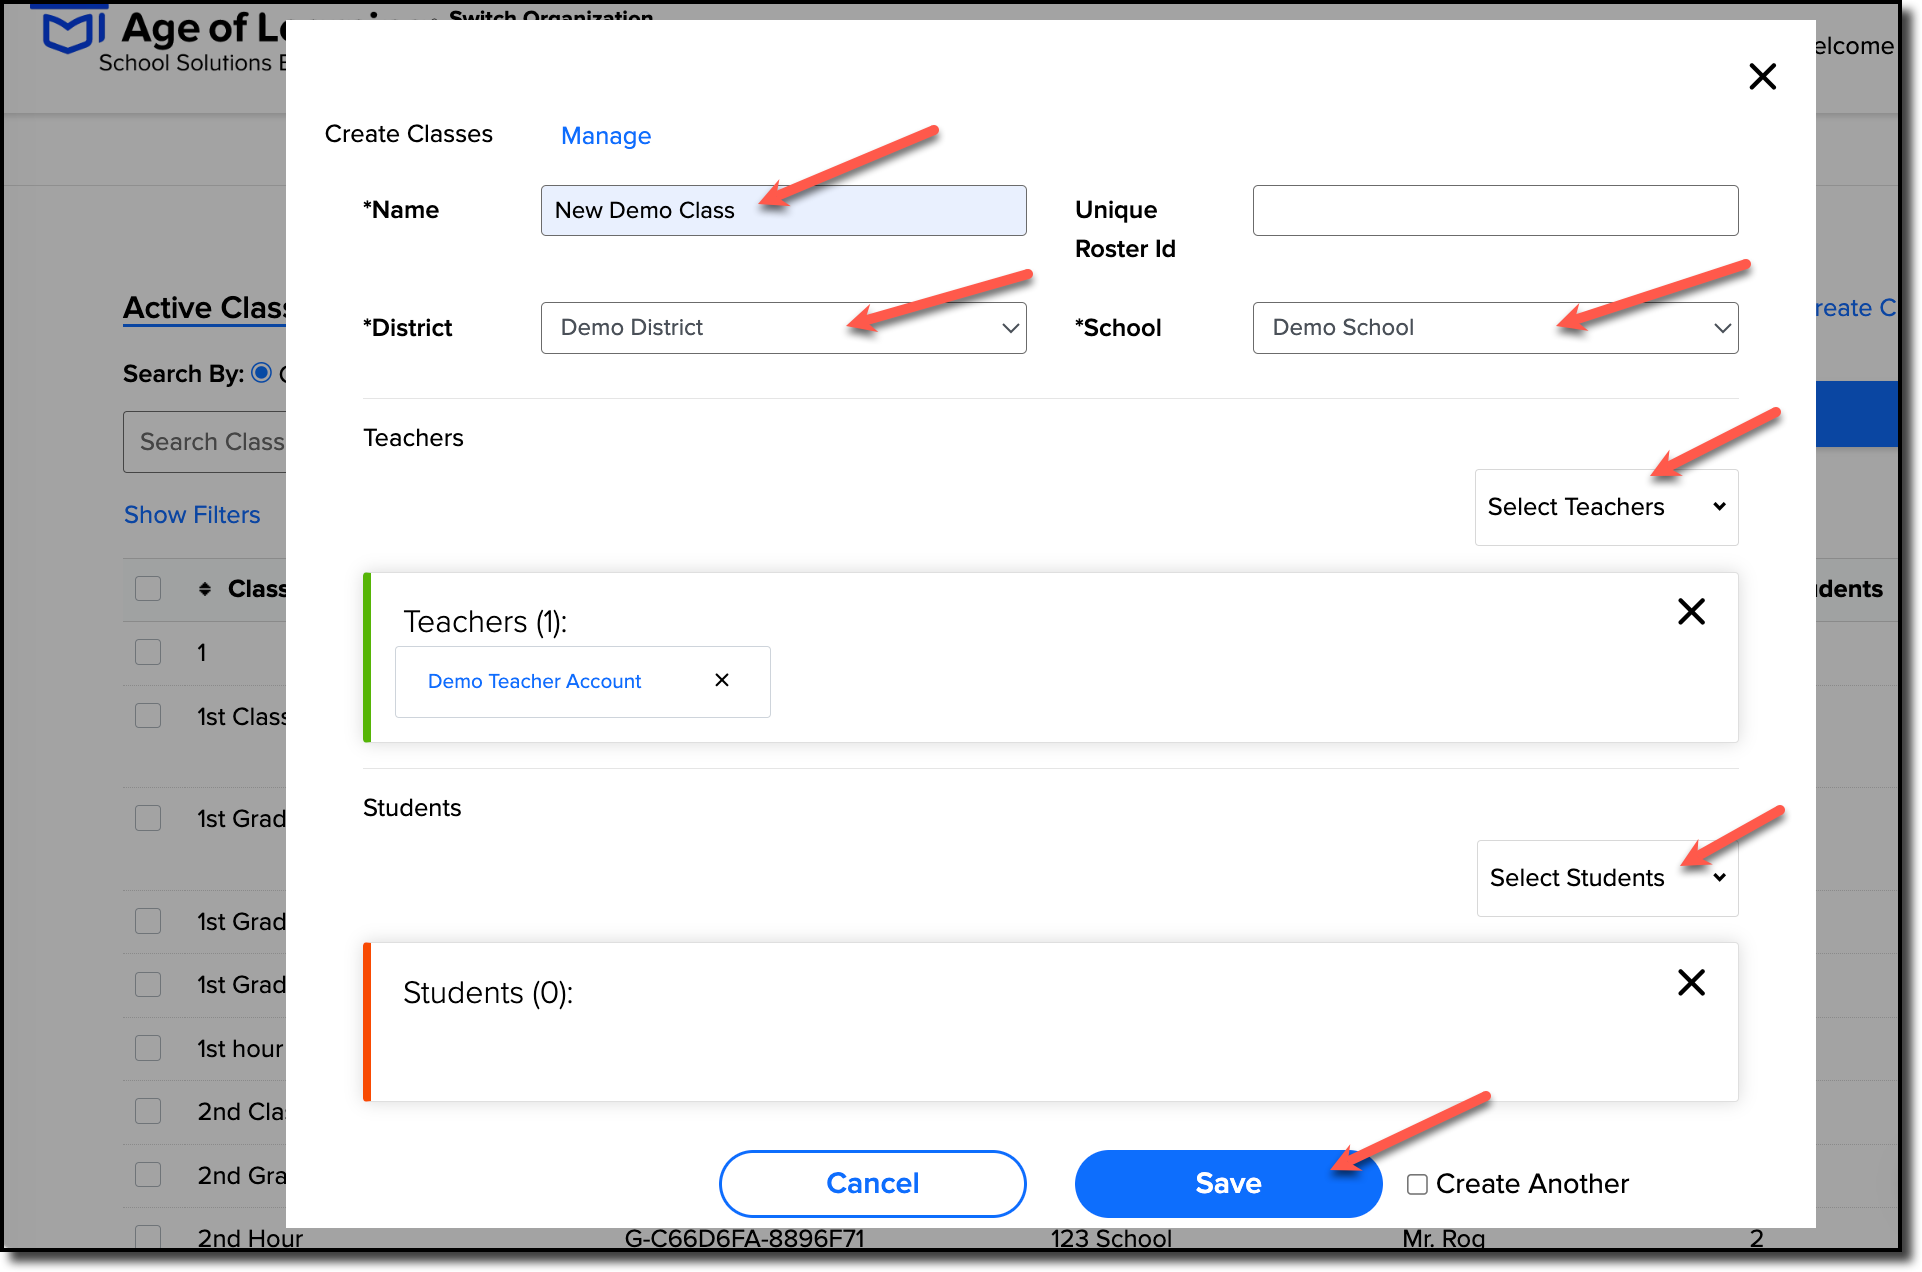Dismiss the Teachers (1) panel
Image resolution: width=1922 pixels, height=1272 pixels.
pos(1691,611)
